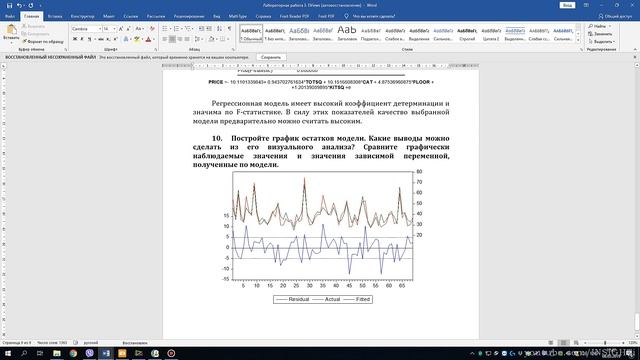Align paragraph text left

(x=165, y=39)
